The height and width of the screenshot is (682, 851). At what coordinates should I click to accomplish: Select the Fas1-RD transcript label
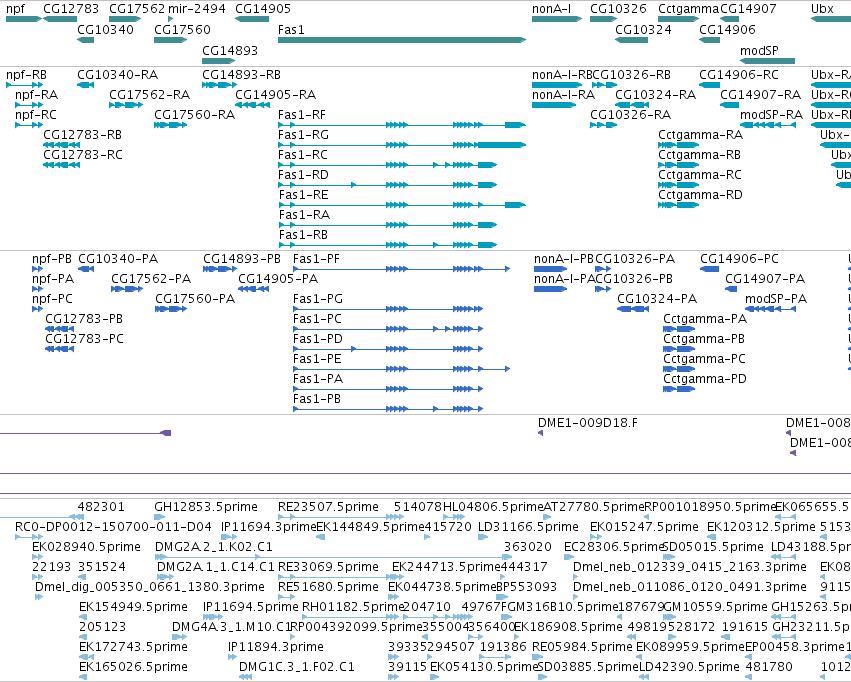[x=303, y=175]
